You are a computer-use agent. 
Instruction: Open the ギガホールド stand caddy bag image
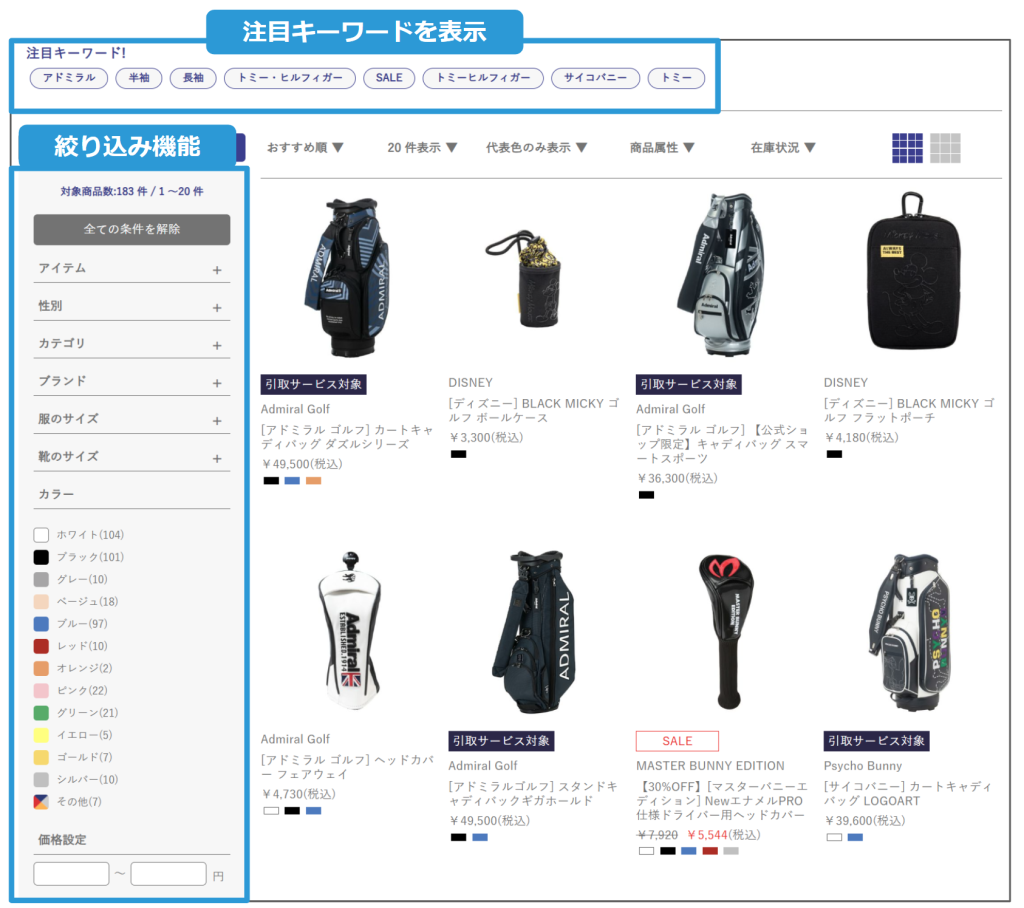tap(536, 632)
